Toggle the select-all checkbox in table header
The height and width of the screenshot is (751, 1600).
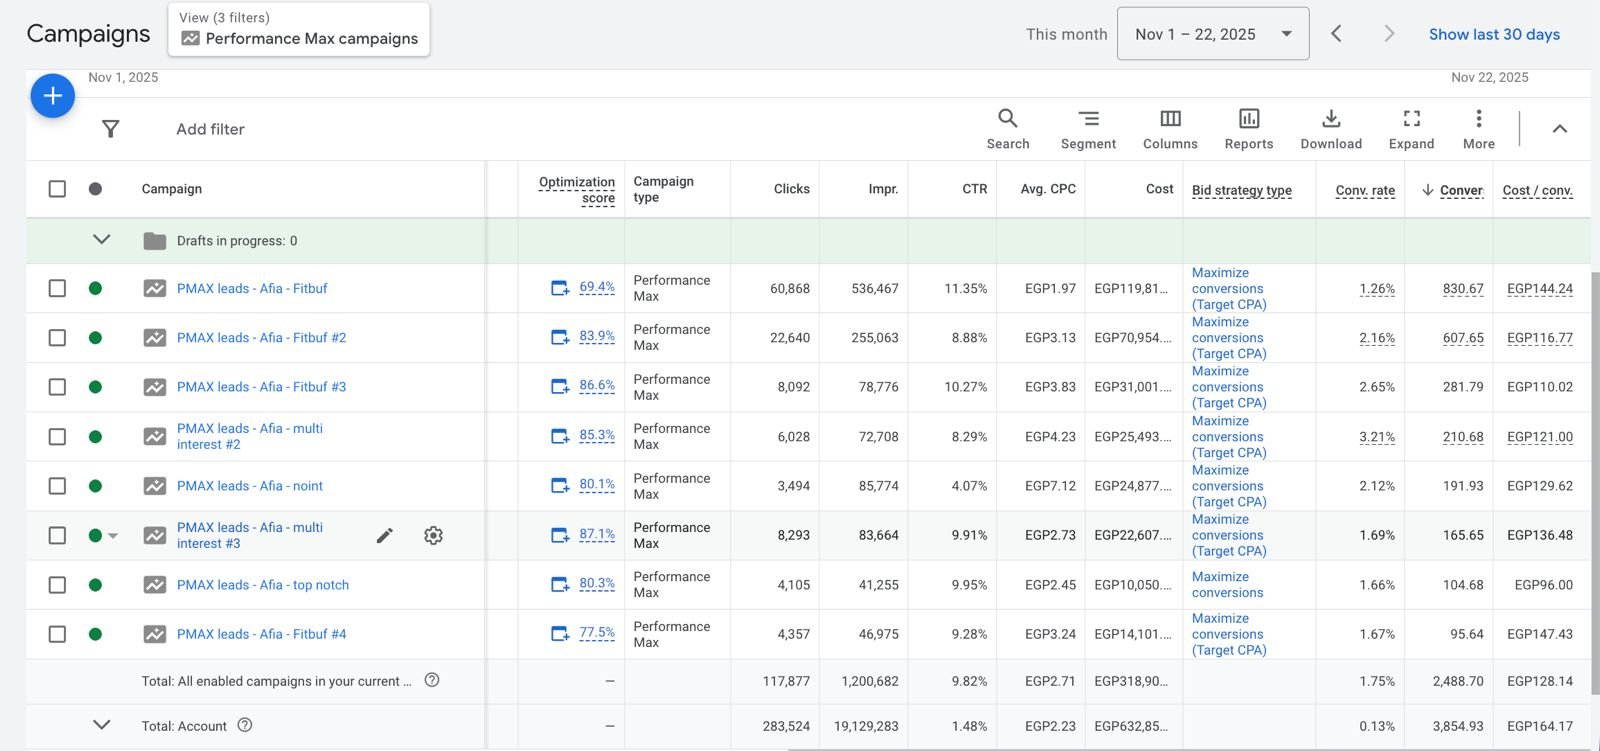point(57,189)
